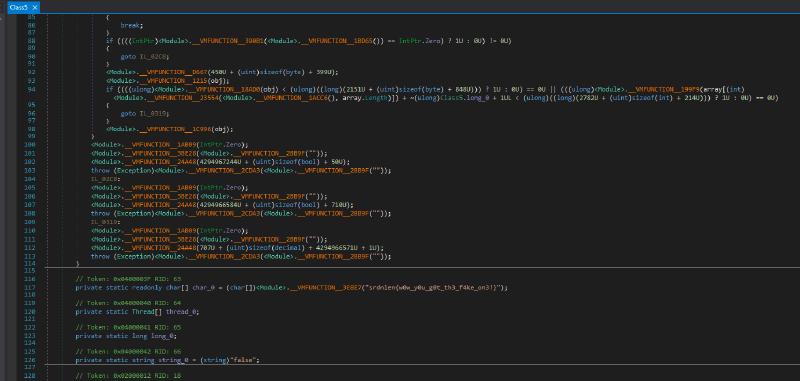Click the IL_0319: label on line 109
The image size is (800, 381).
tap(106, 222)
